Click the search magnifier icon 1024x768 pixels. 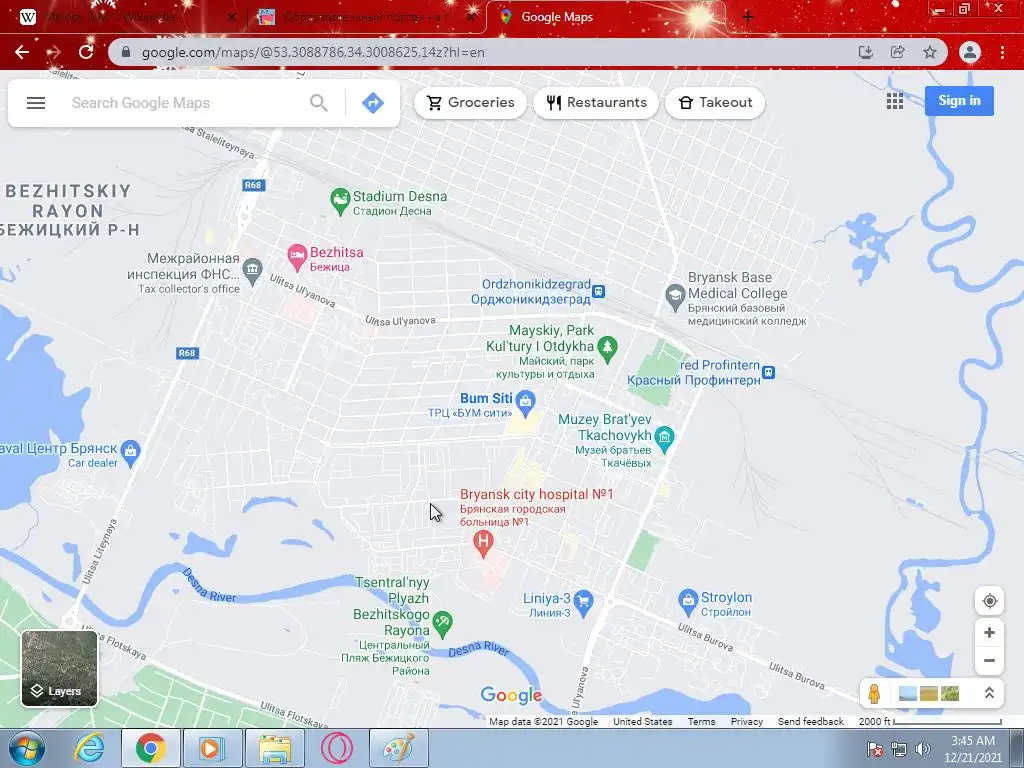pos(319,103)
